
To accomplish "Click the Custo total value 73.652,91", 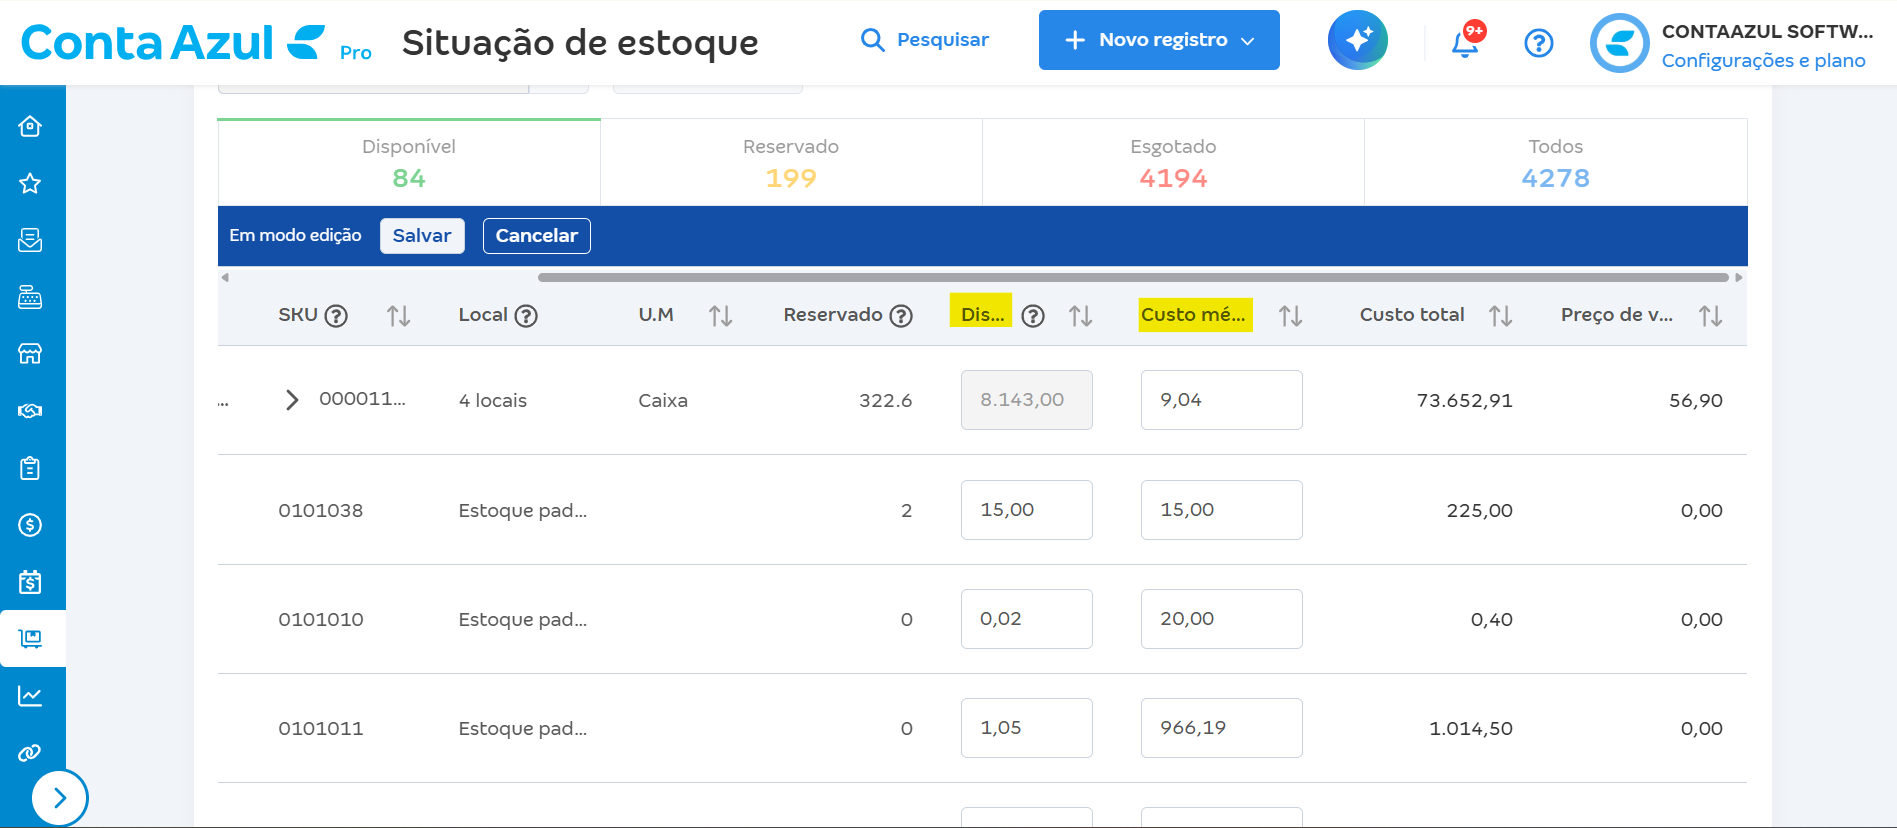I will point(1465,401).
